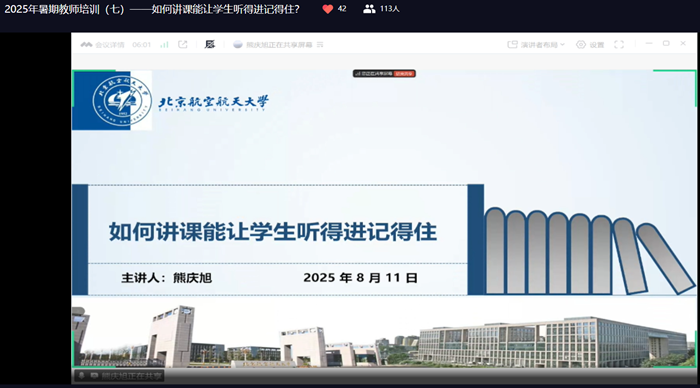
Task: Click the date 2025 年 8 月 11 日
Action: click(360, 278)
